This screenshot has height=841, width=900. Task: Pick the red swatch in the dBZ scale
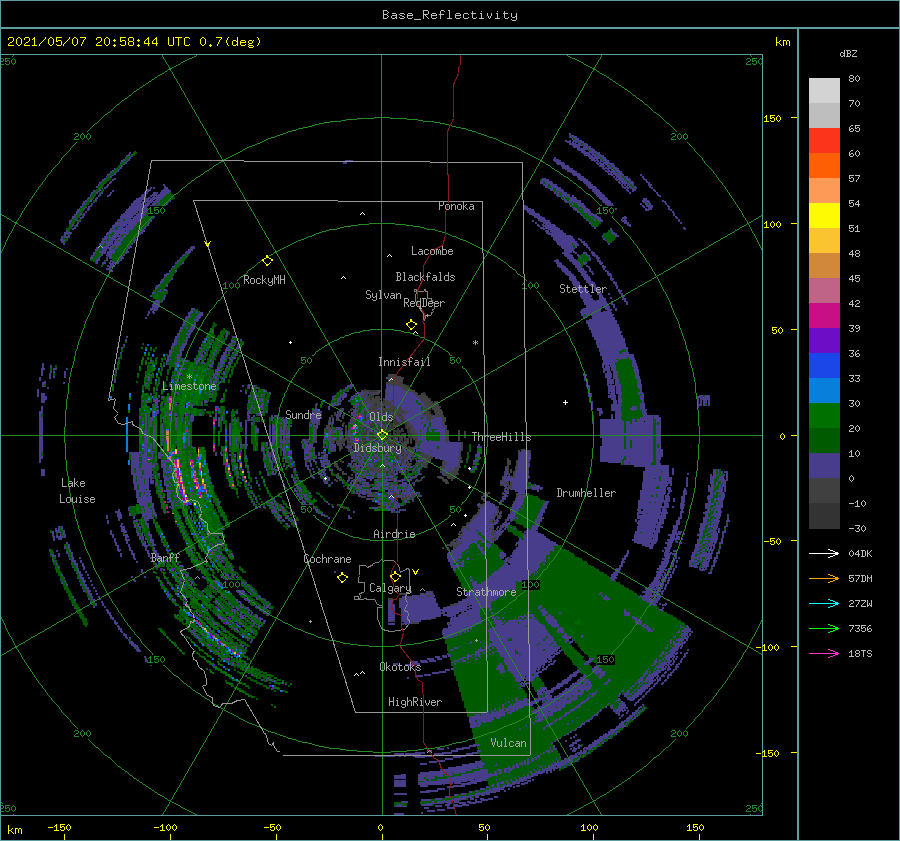click(x=824, y=141)
